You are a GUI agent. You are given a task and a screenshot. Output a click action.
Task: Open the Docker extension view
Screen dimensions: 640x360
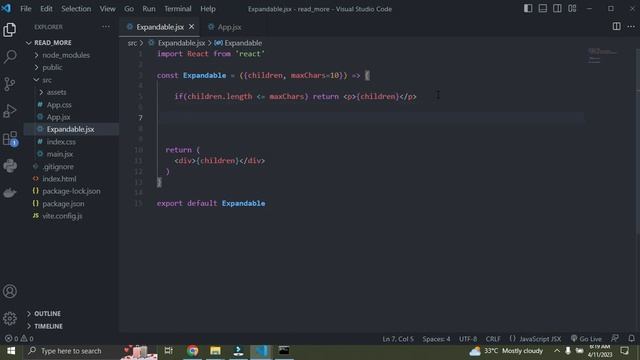coord(10,192)
